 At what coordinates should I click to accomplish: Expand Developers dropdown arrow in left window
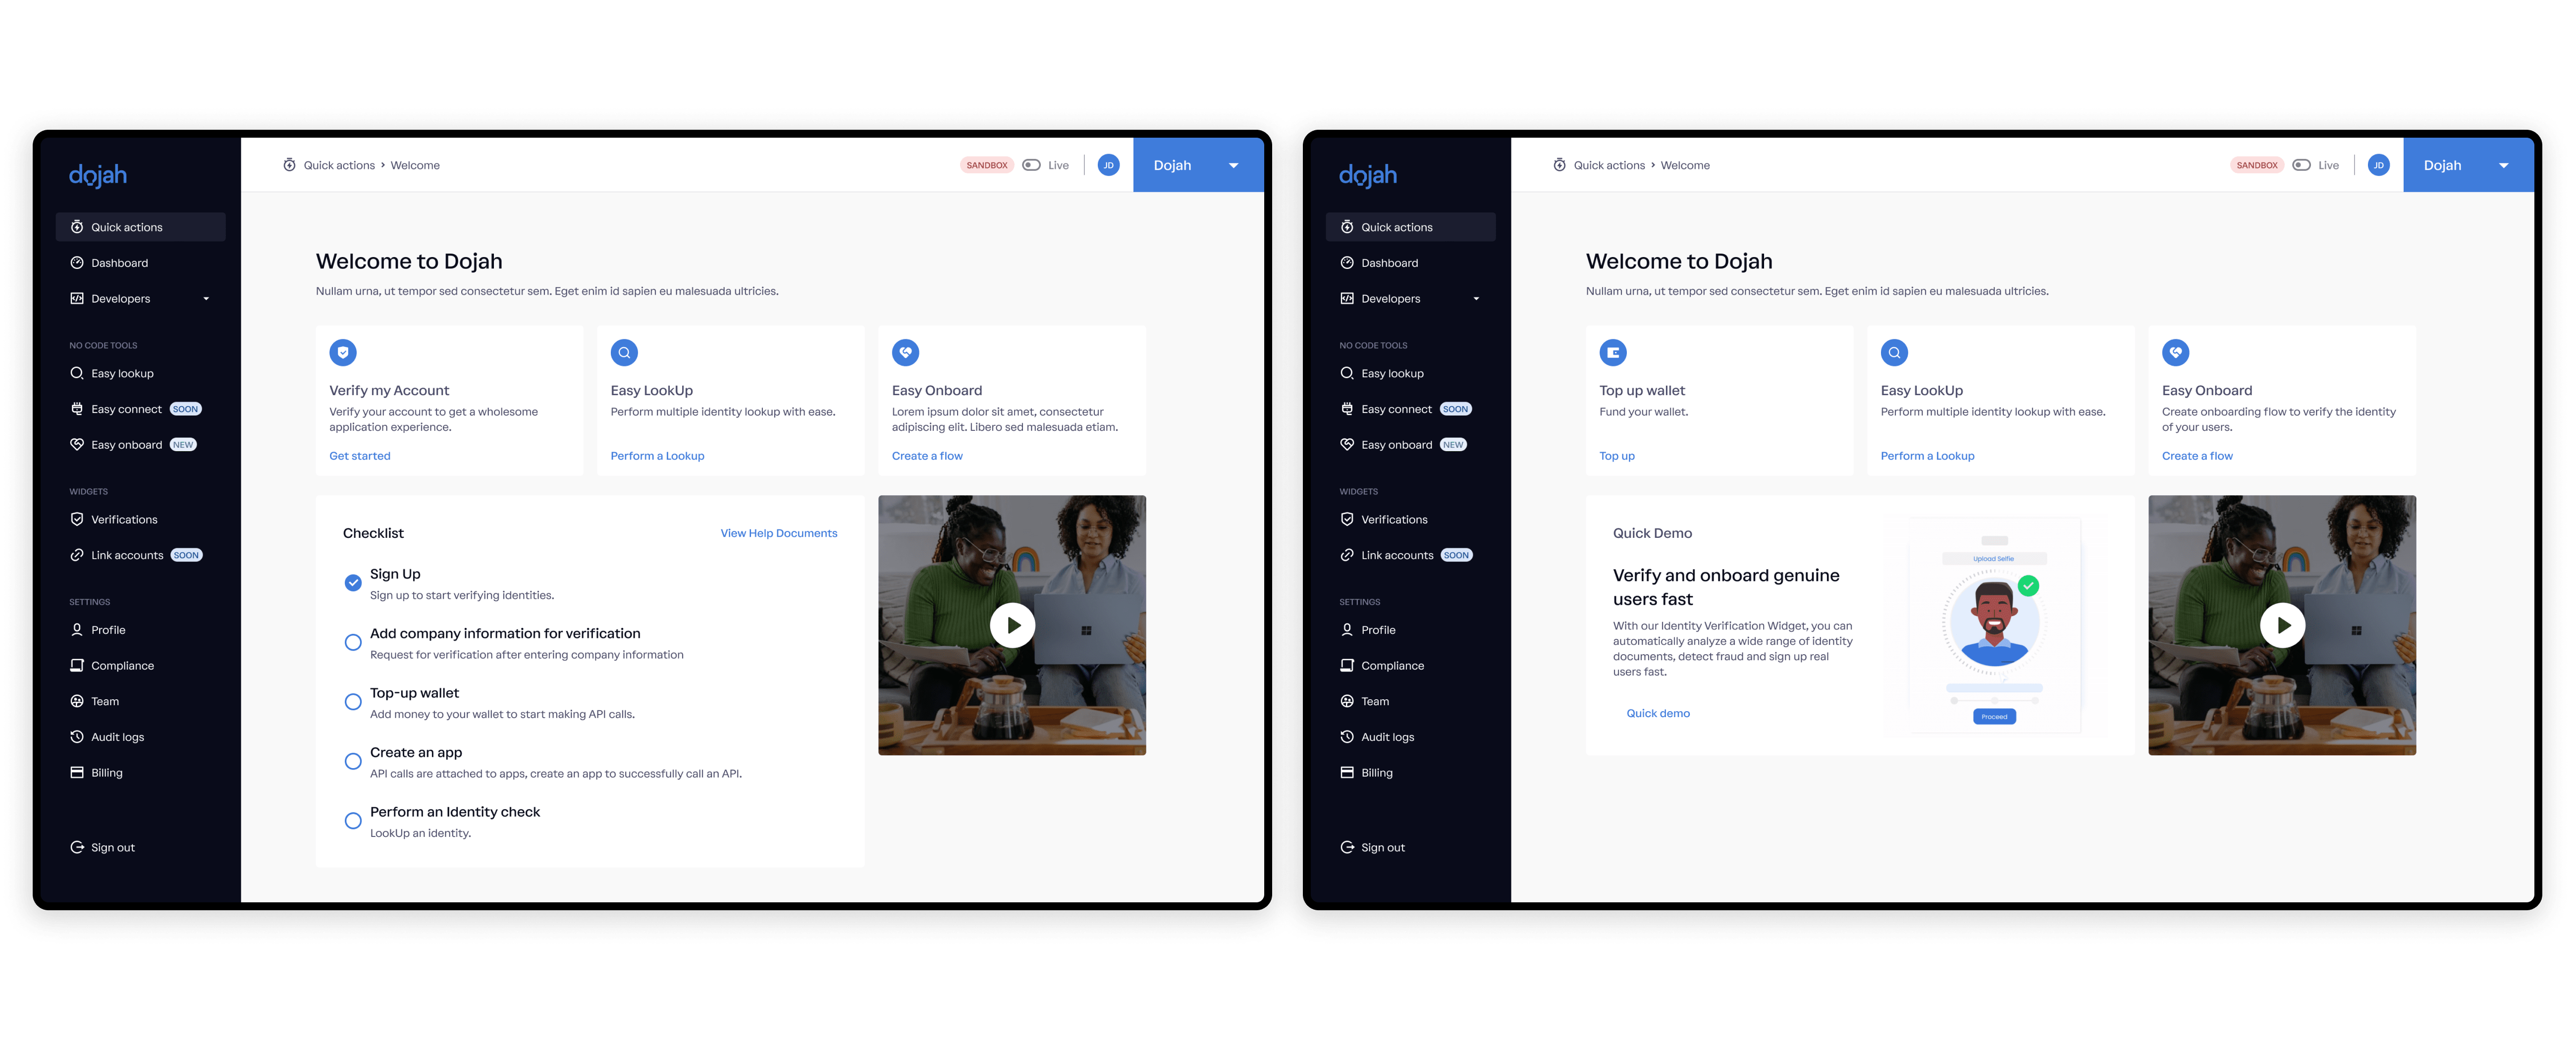point(206,299)
